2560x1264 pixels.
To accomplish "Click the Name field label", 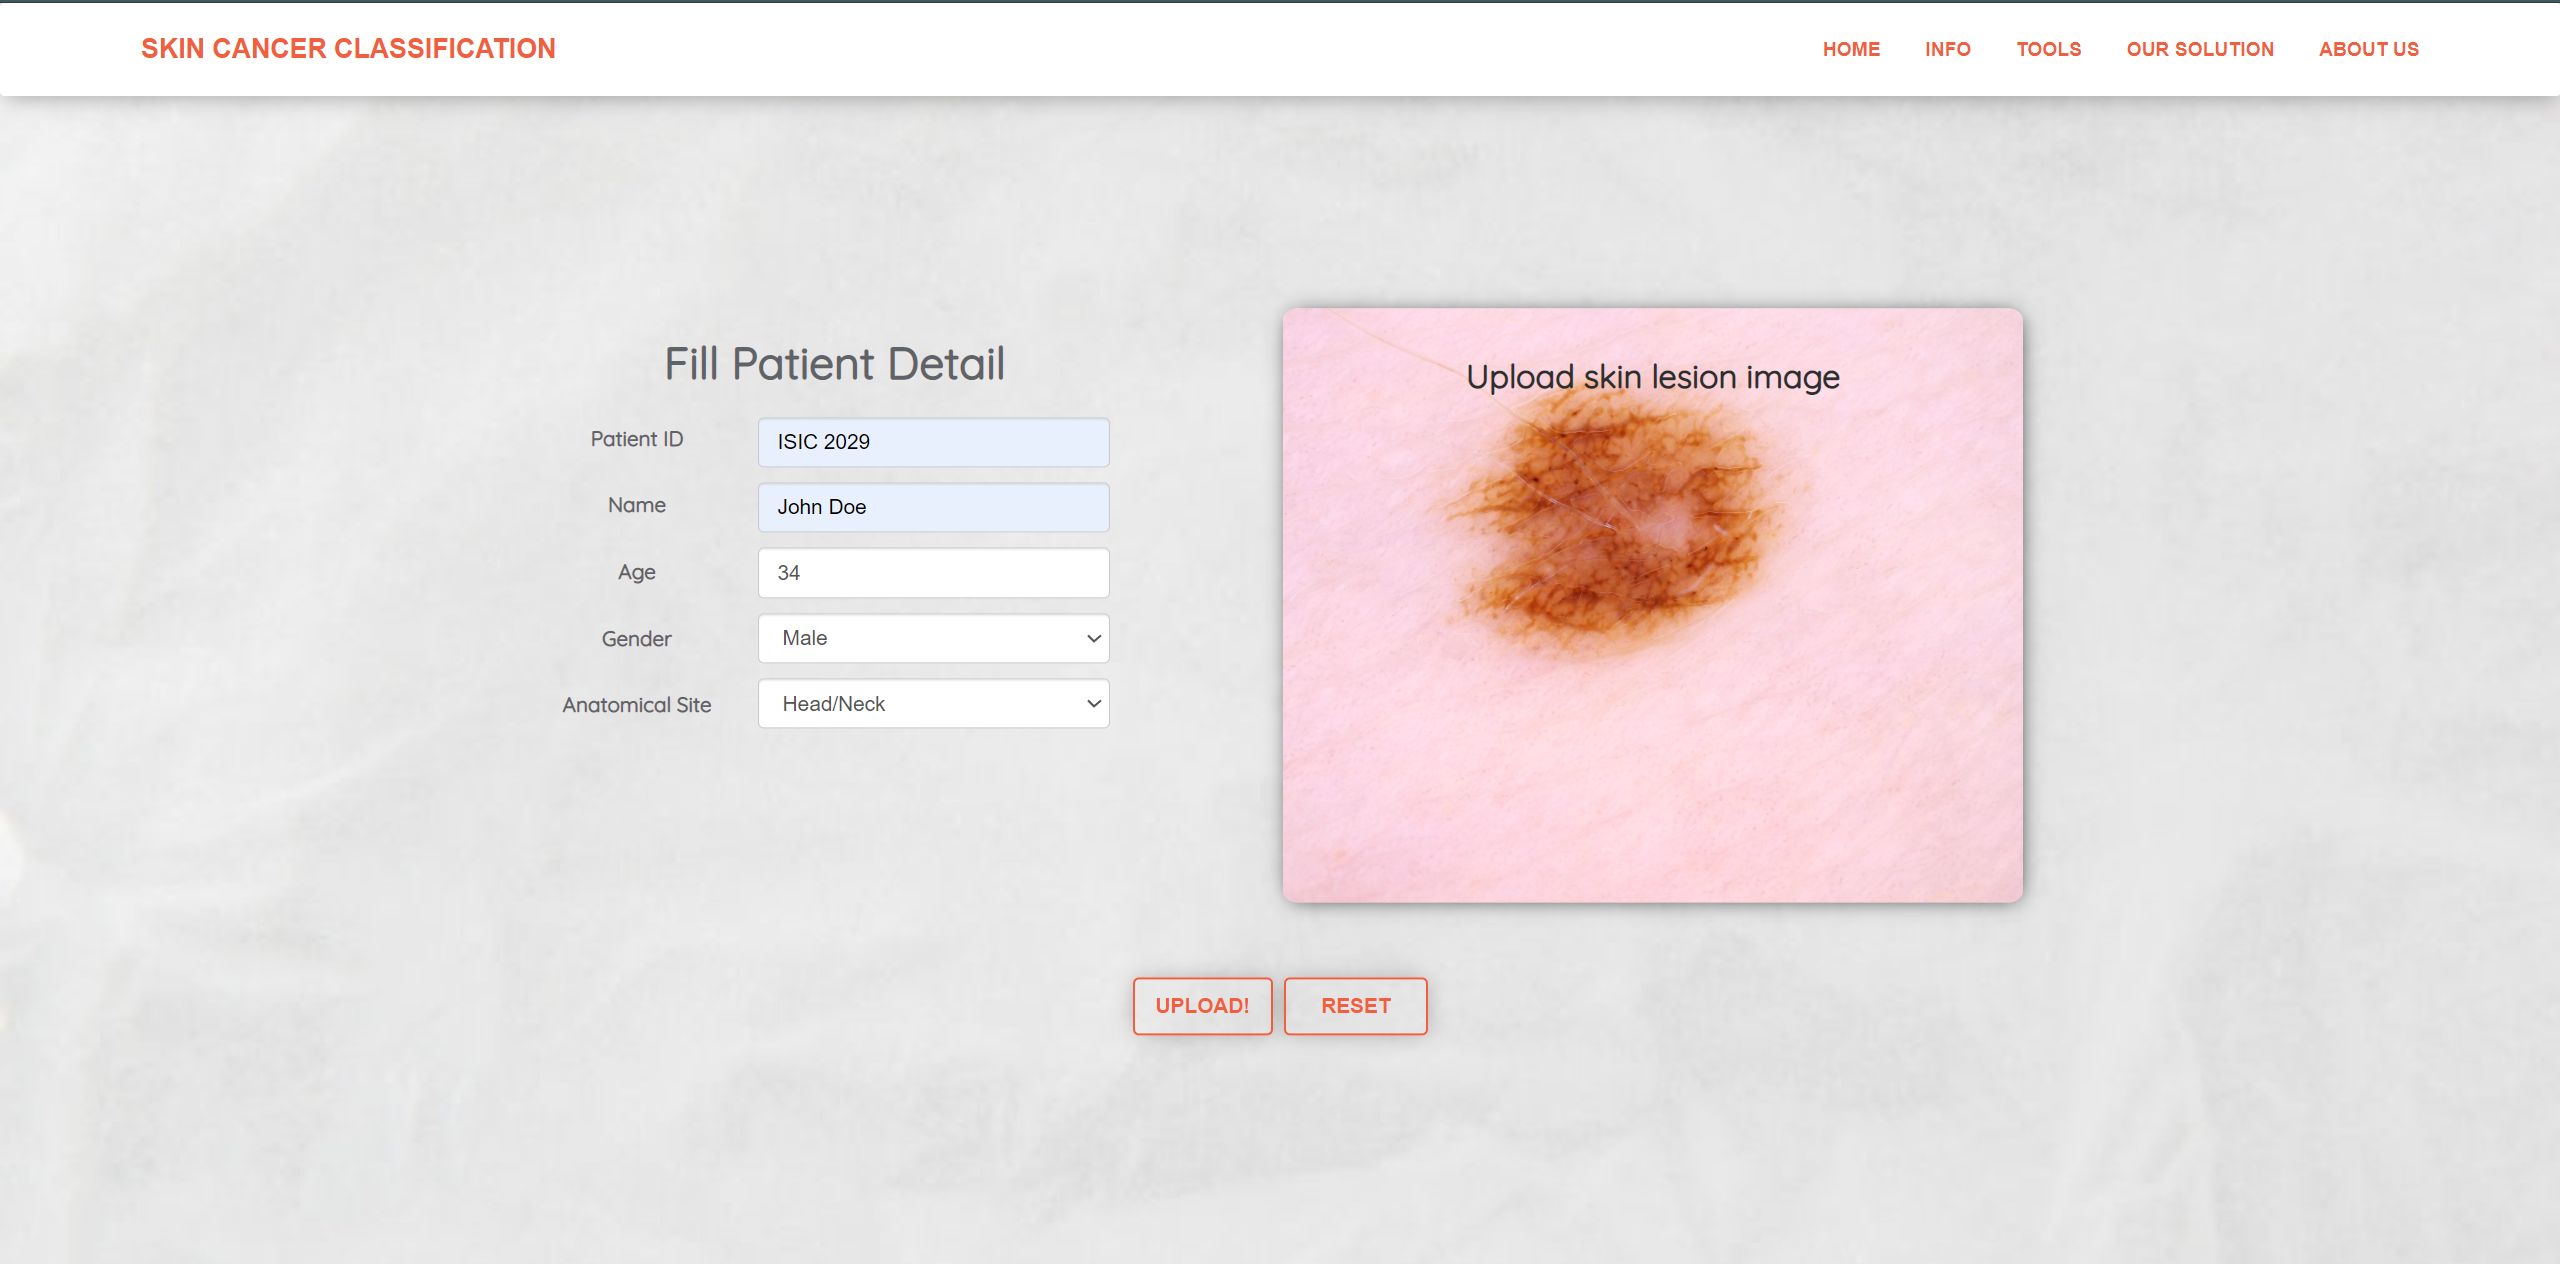I will [x=636, y=505].
